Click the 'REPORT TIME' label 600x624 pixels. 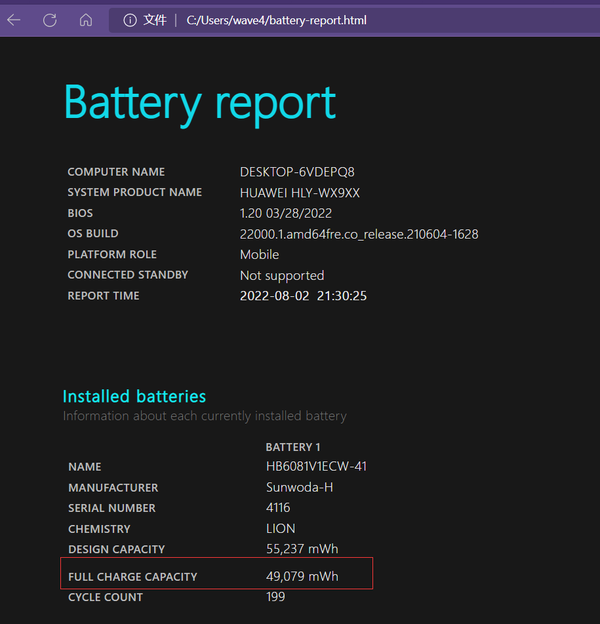[x=103, y=296]
